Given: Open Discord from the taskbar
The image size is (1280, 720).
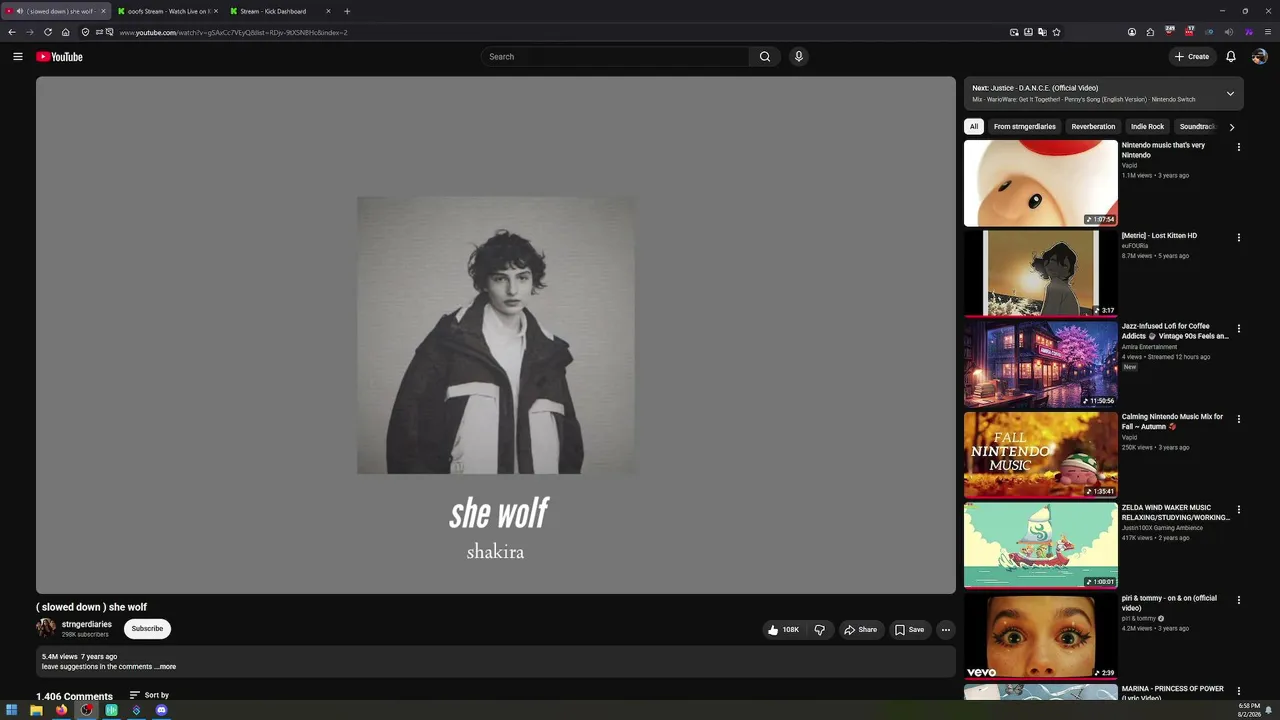Looking at the screenshot, I should click(x=161, y=710).
